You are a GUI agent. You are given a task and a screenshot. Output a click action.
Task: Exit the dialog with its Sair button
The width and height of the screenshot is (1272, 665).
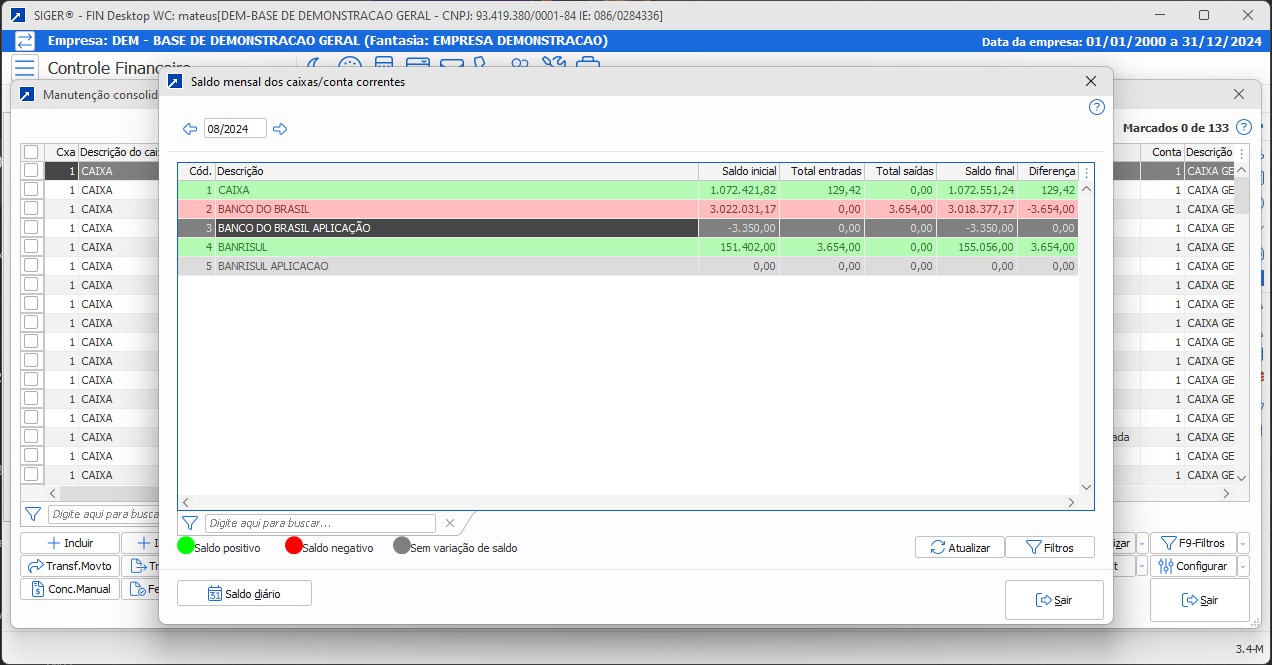pyautogui.click(x=1054, y=600)
